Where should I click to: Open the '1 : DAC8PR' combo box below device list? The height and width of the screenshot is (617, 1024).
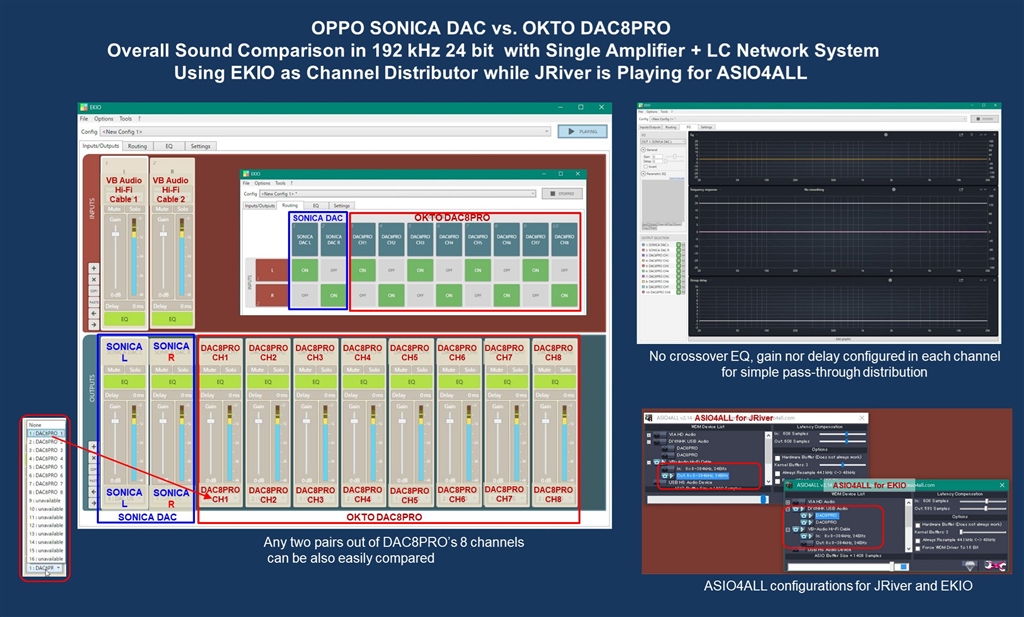tap(46, 568)
